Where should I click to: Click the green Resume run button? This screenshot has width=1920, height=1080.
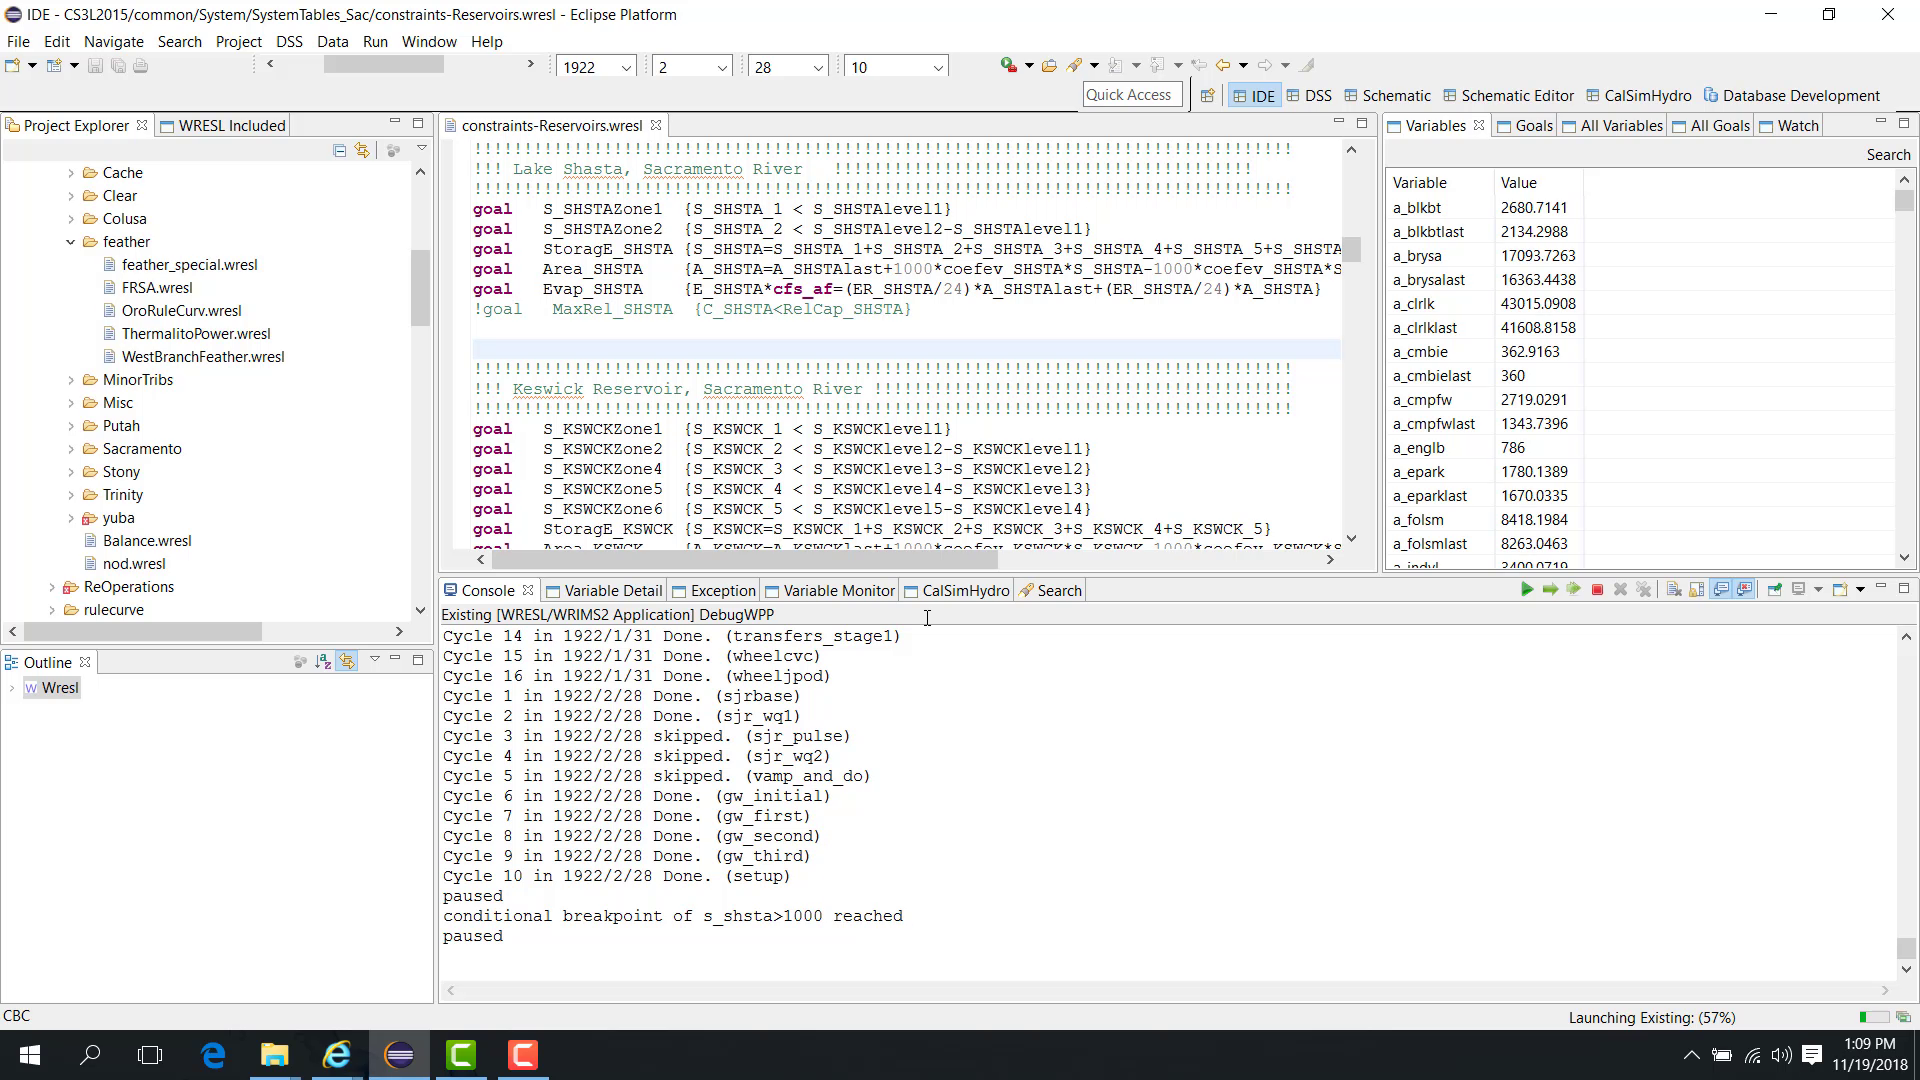pyautogui.click(x=1527, y=590)
